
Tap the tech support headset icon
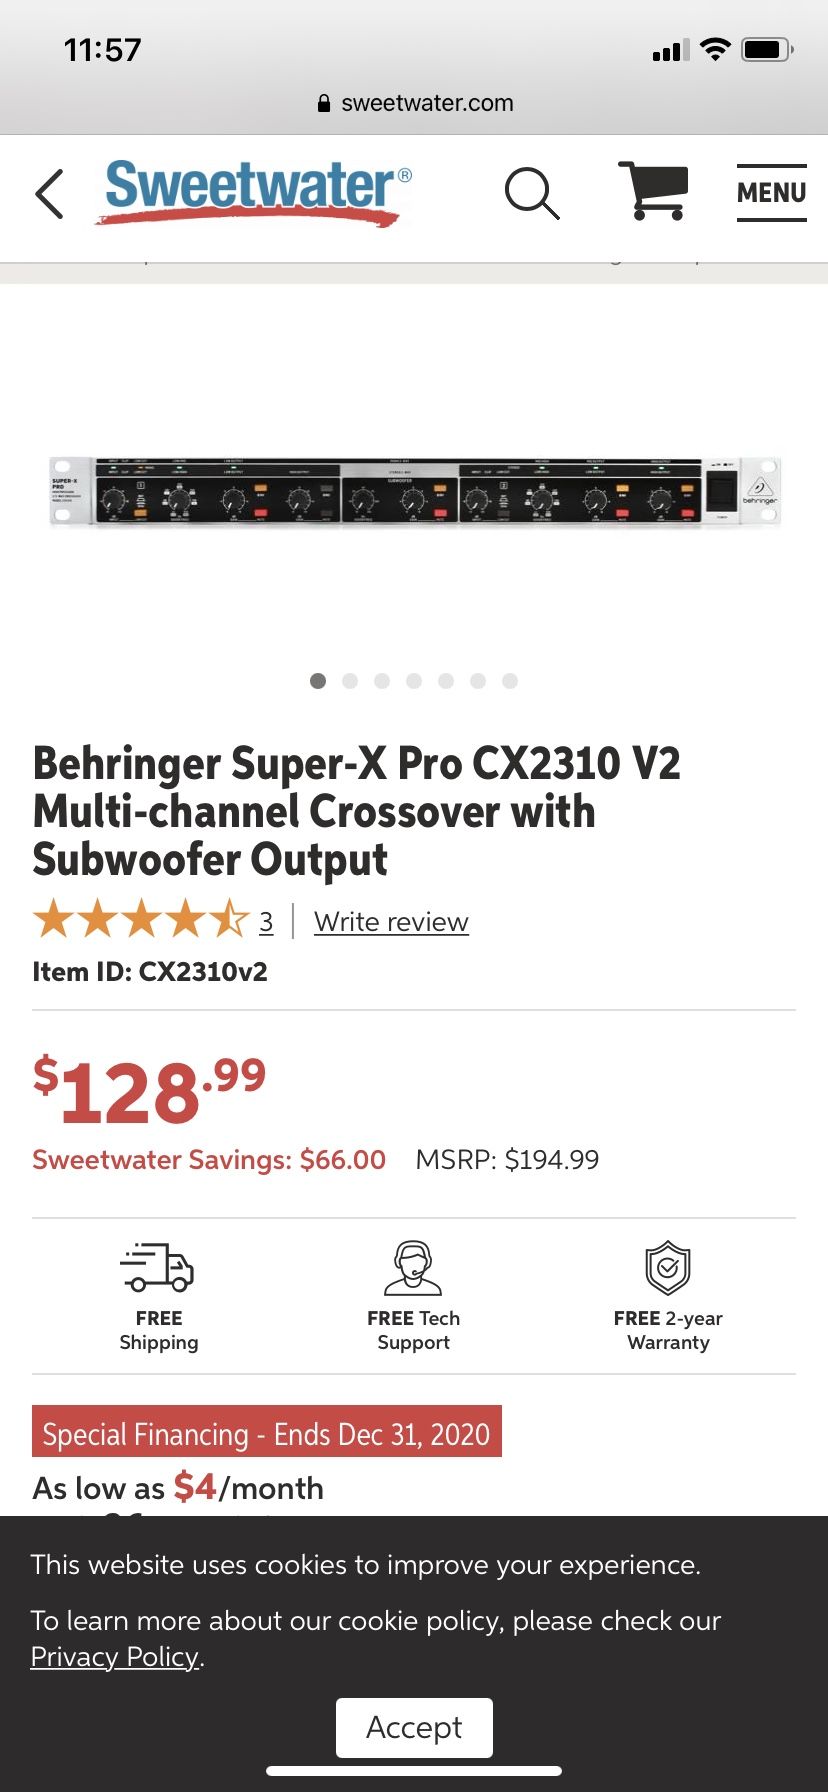(413, 1267)
